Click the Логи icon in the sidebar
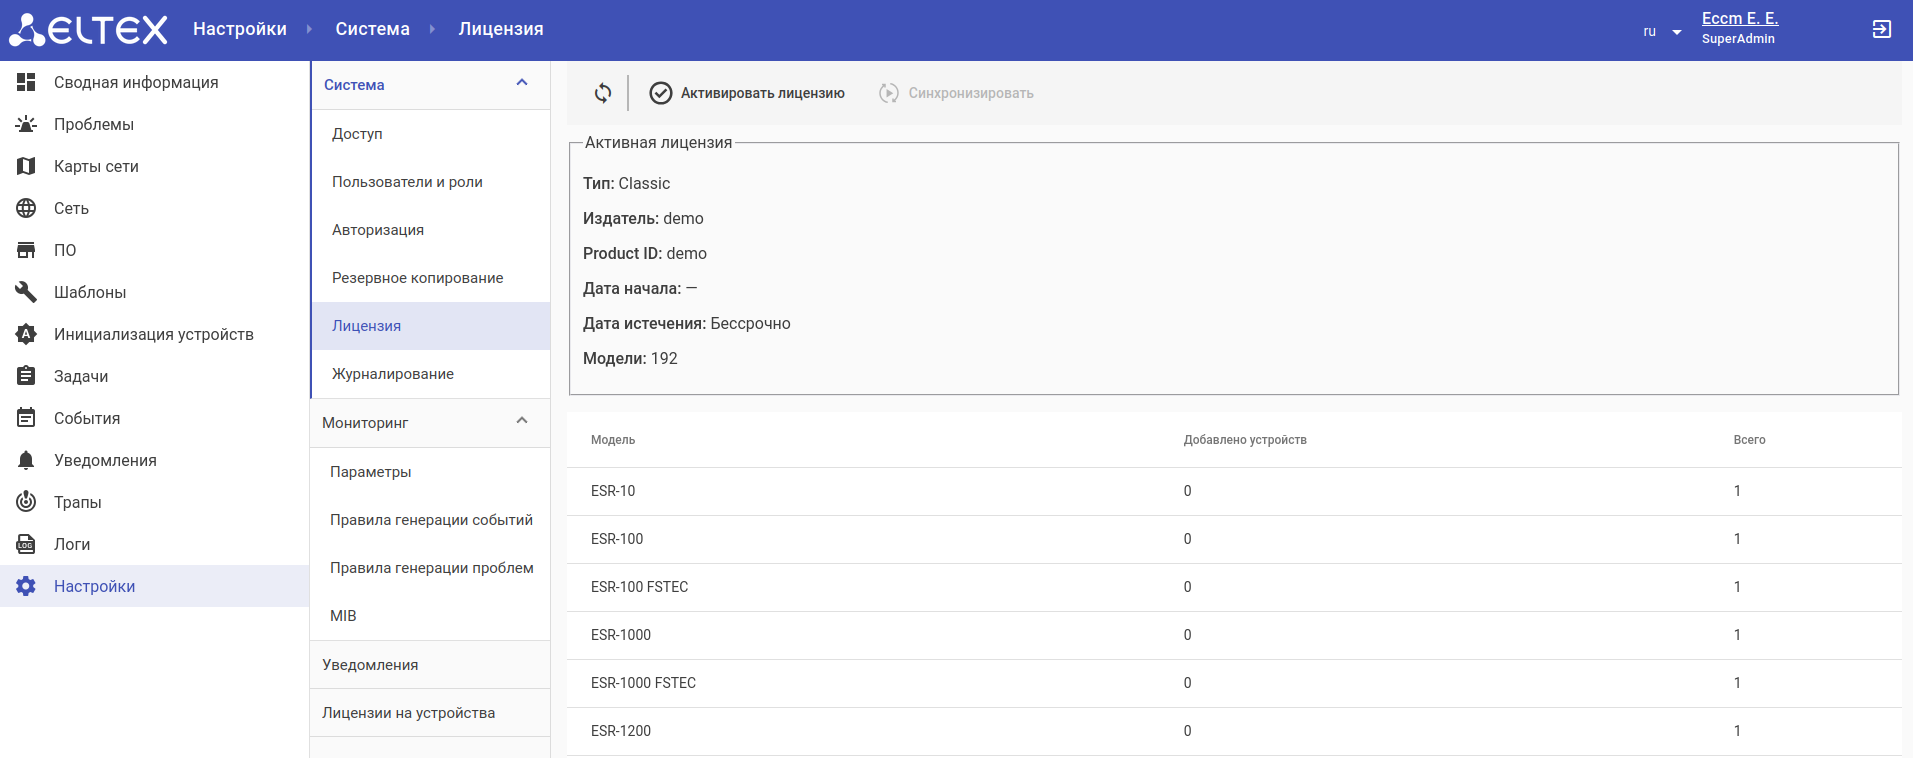This screenshot has height=758, width=1913. [26, 544]
